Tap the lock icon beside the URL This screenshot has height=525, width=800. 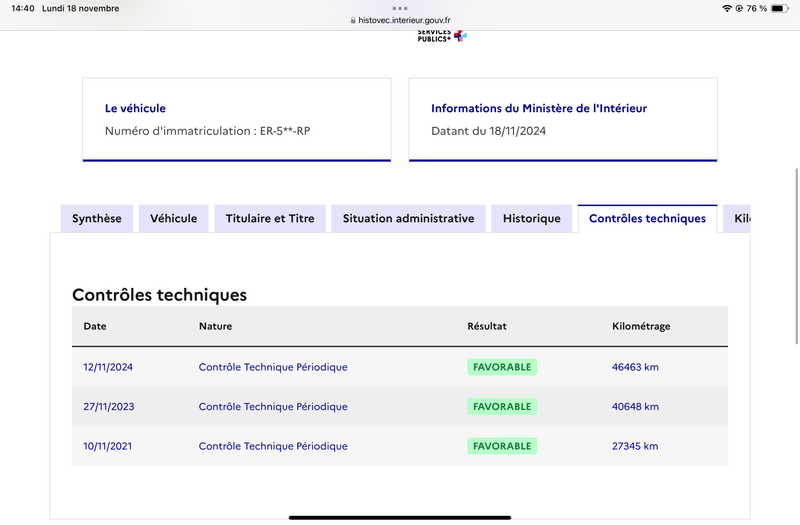(x=353, y=20)
